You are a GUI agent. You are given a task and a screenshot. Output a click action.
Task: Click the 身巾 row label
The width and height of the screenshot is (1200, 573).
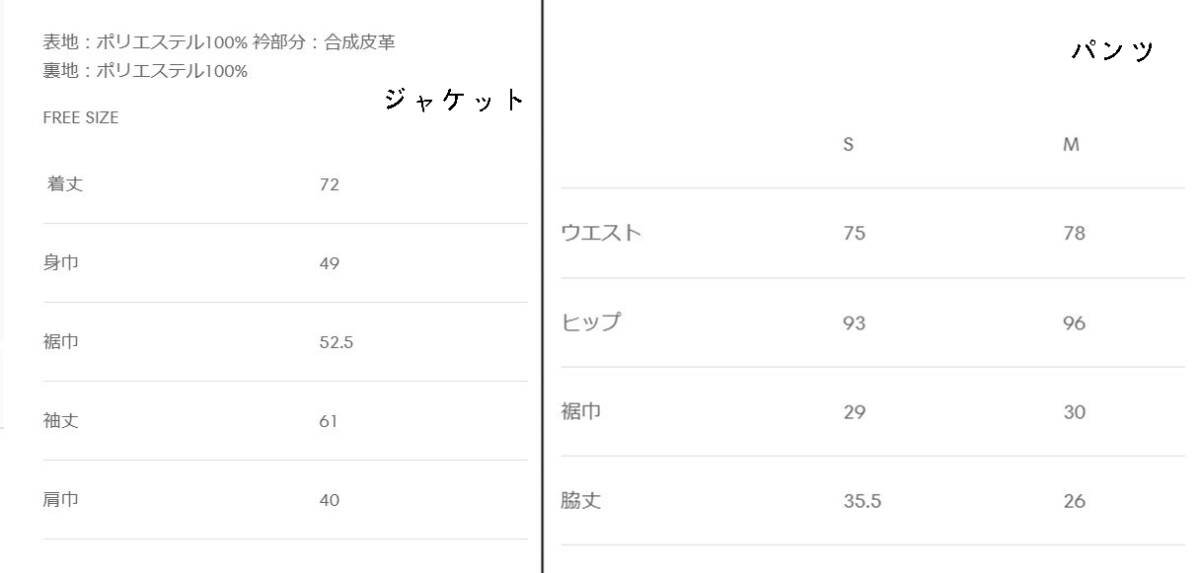pos(61,264)
